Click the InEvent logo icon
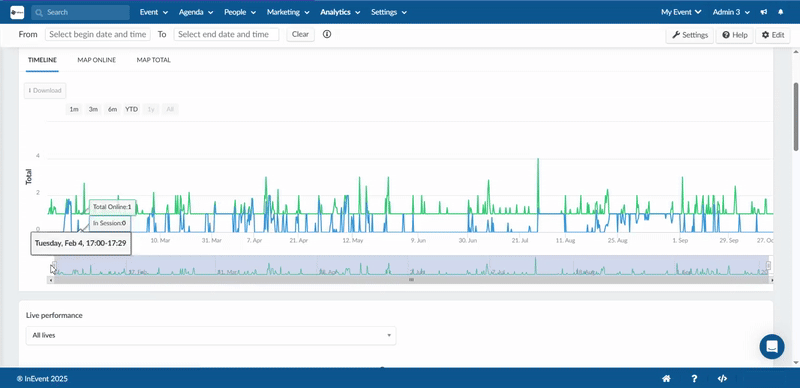 (x=17, y=12)
